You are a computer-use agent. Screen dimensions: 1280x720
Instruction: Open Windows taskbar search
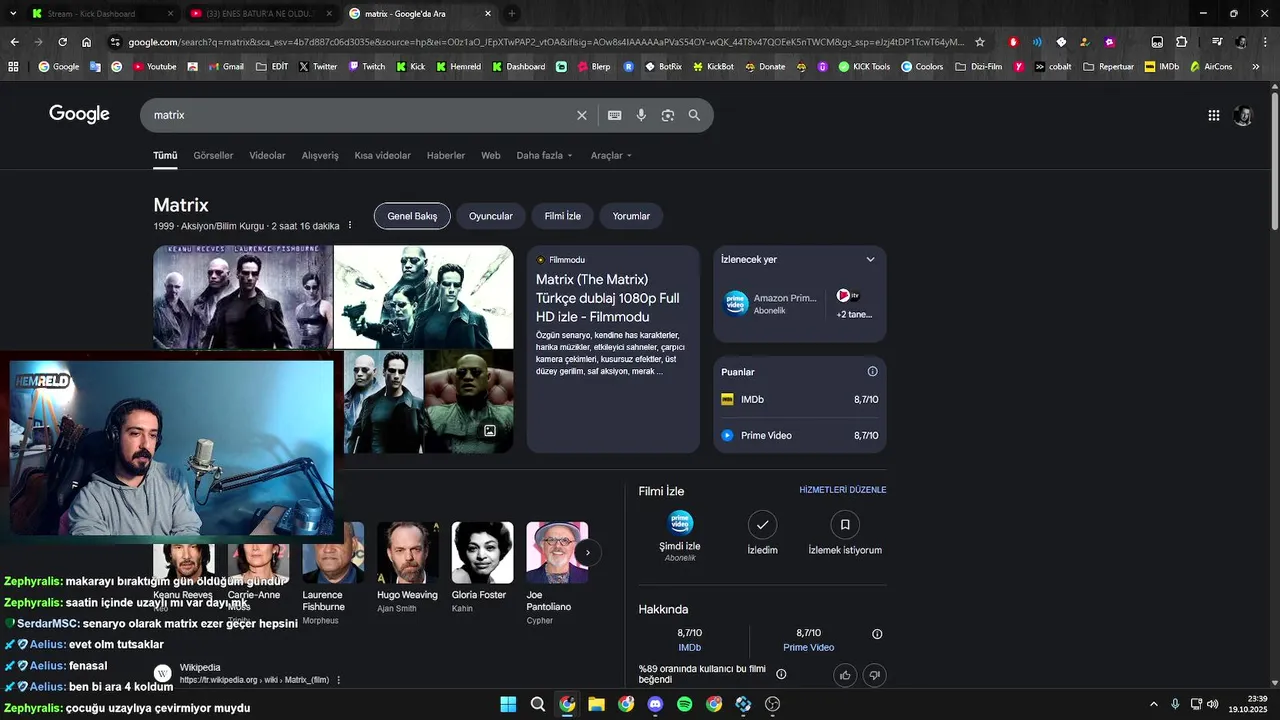point(538,704)
